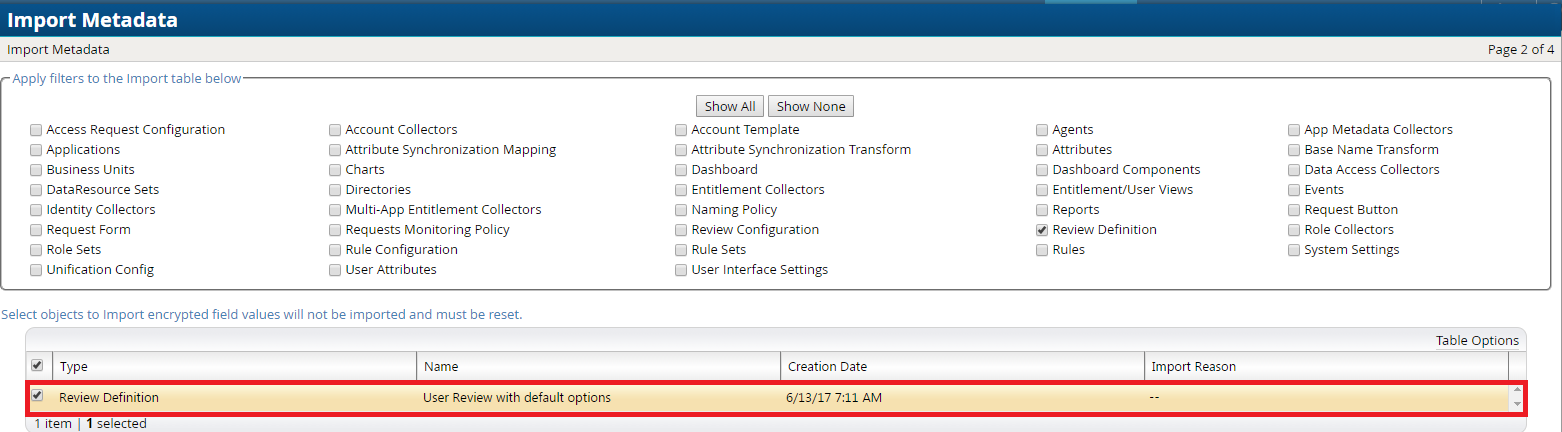Select the Rule Sets filter checkbox
The width and height of the screenshot is (1562, 432).
click(x=681, y=250)
